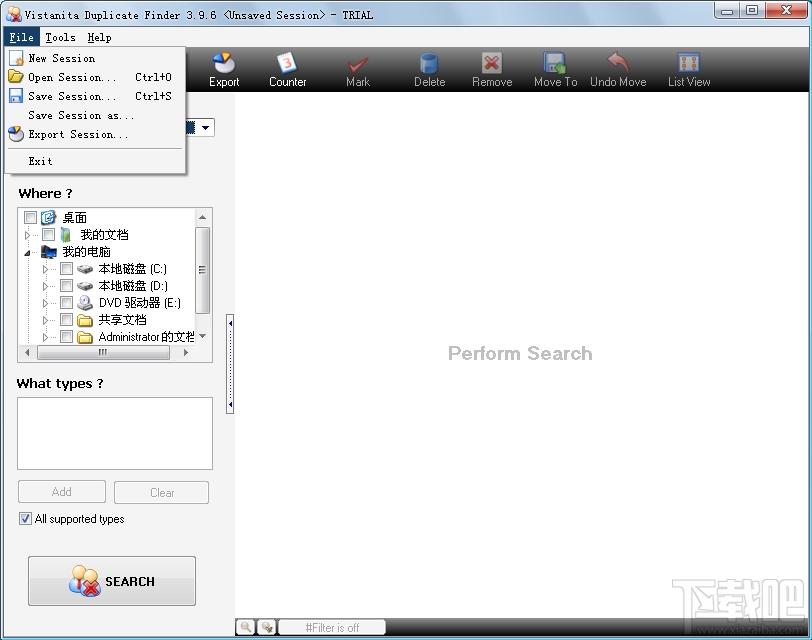Click the Add button
Image resolution: width=812 pixels, height=640 pixels.
(x=62, y=492)
